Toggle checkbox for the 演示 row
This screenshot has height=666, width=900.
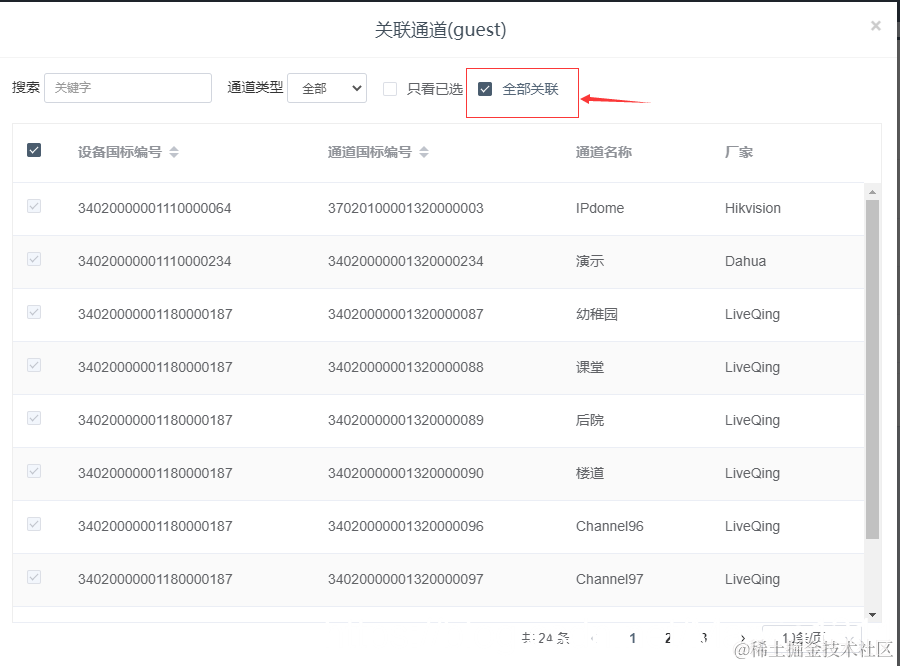(34, 259)
